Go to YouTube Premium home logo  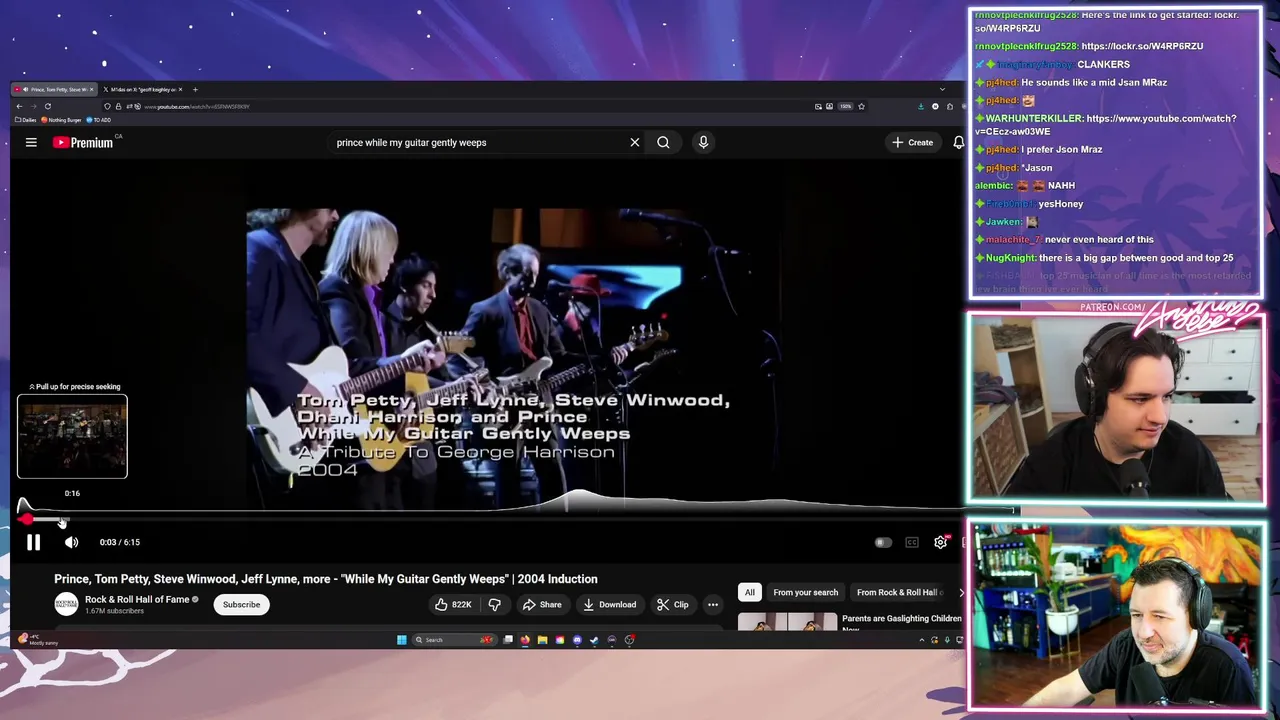click(84, 142)
